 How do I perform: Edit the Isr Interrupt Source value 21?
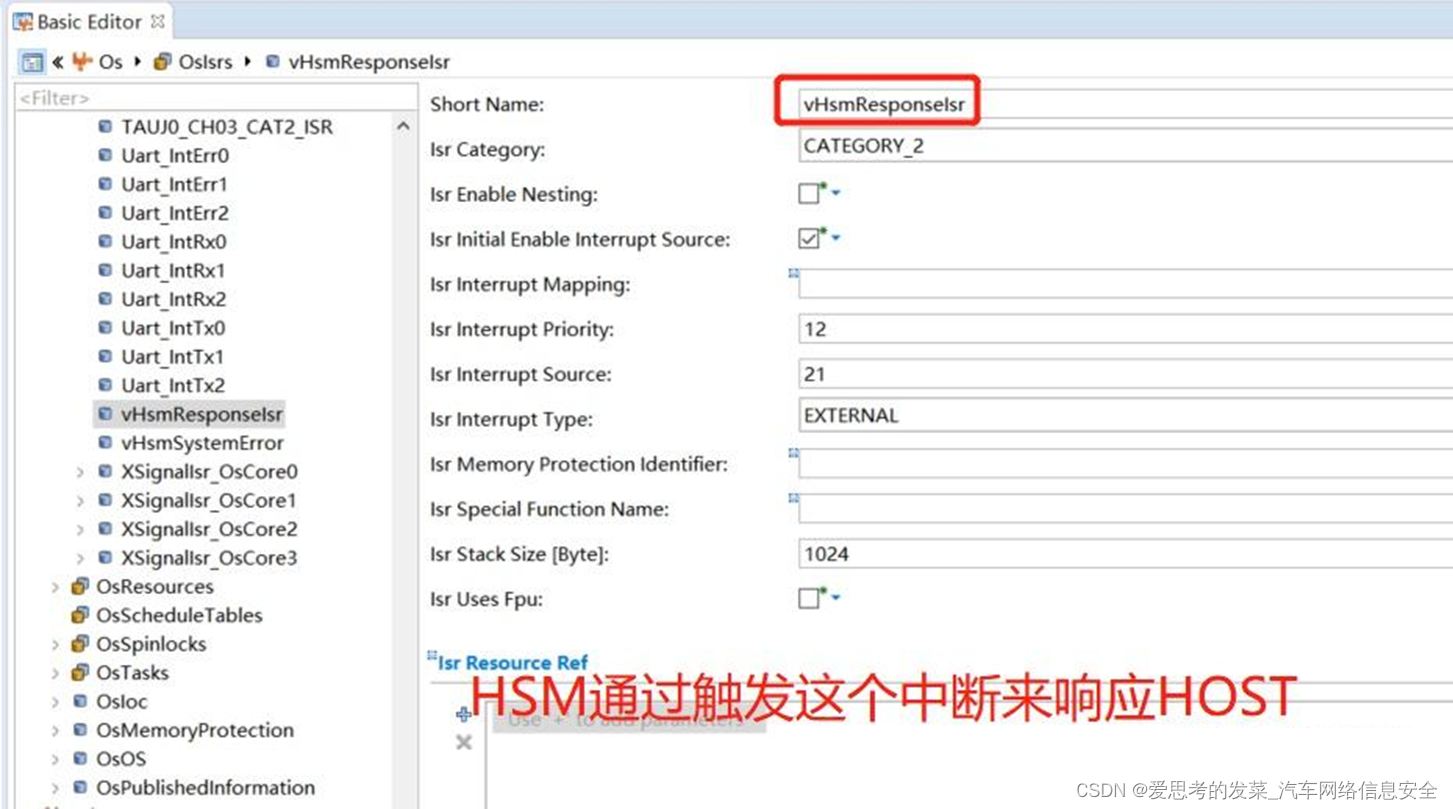[1125, 374]
